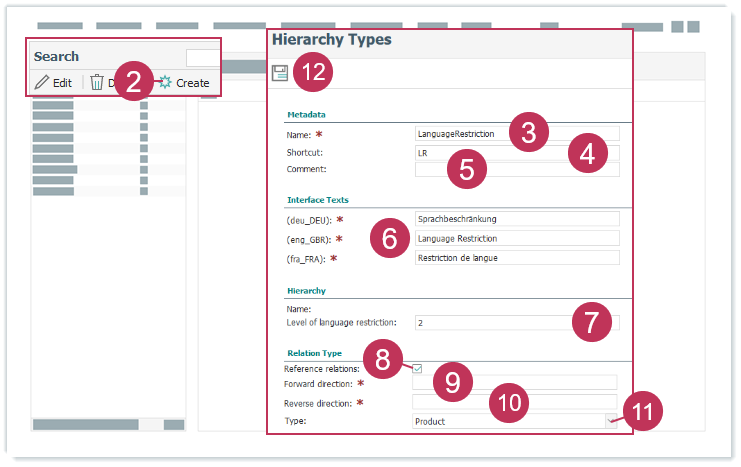Open the Type dropdown arrow
741x467 pixels.
click(612, 422)
